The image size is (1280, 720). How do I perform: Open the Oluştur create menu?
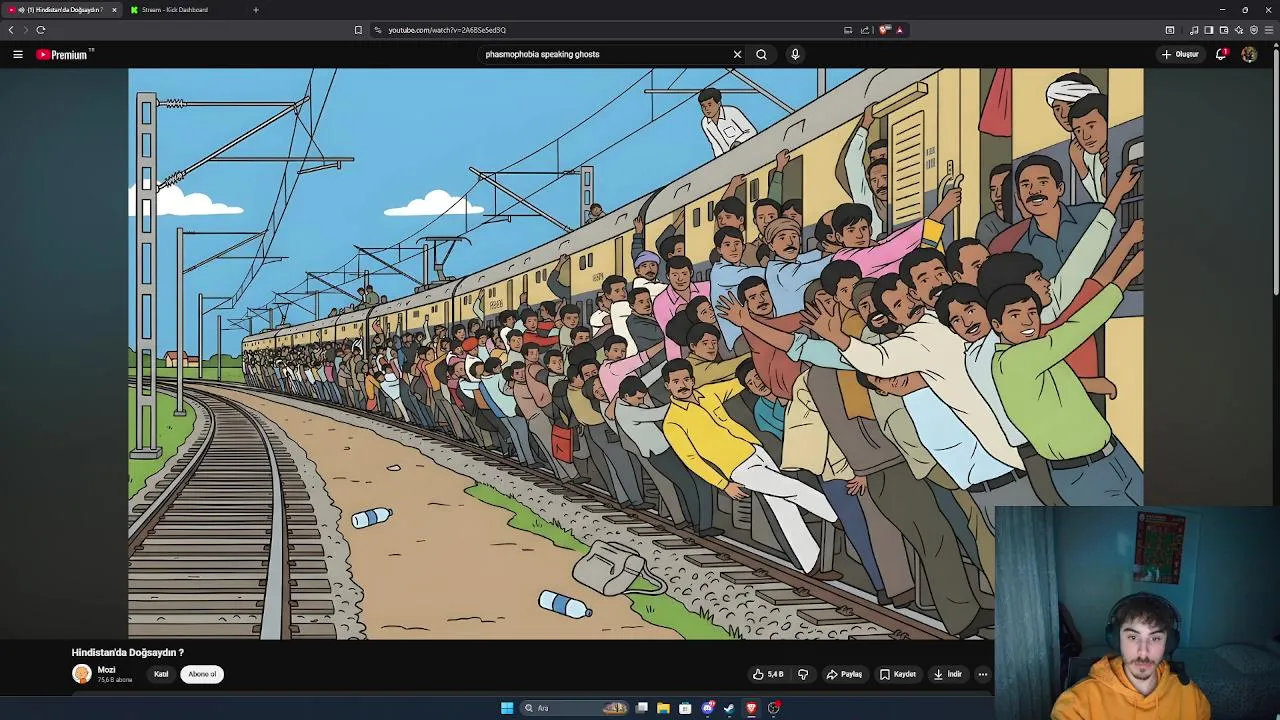point(1180,54)
